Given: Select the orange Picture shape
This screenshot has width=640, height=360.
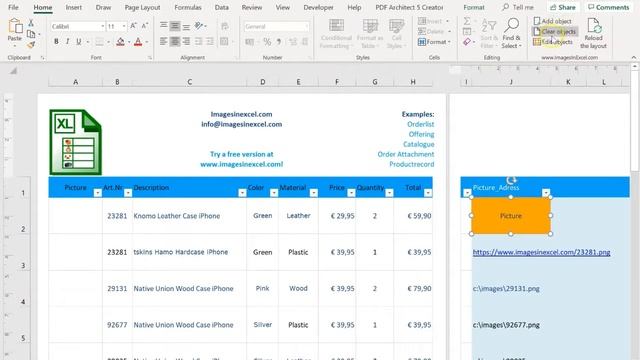Looking at the screenshot, I should point(511,216).
